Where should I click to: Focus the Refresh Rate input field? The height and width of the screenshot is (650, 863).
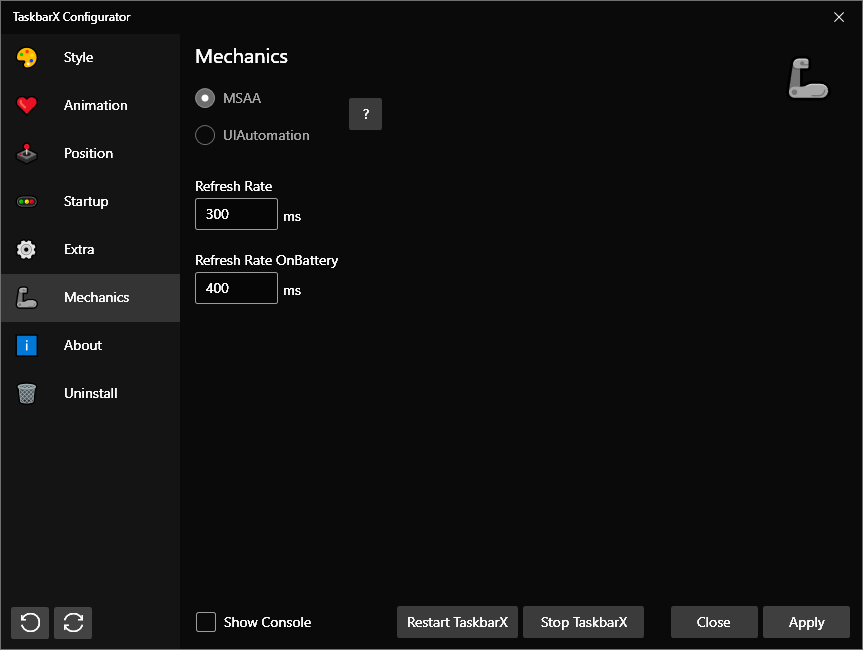click(x=236, y=214)
